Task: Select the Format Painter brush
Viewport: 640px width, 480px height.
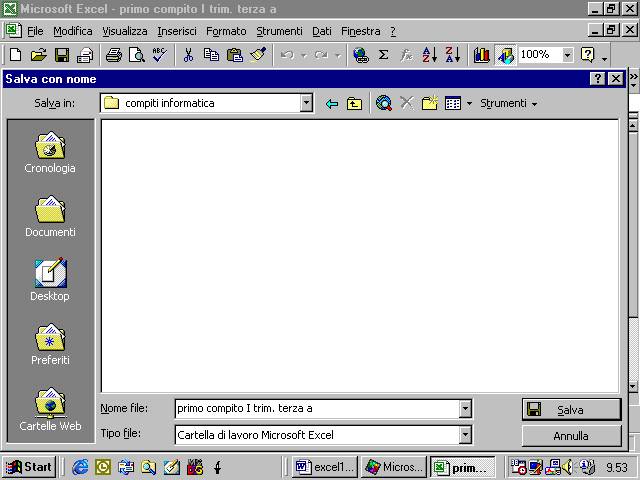Action: 258,55
